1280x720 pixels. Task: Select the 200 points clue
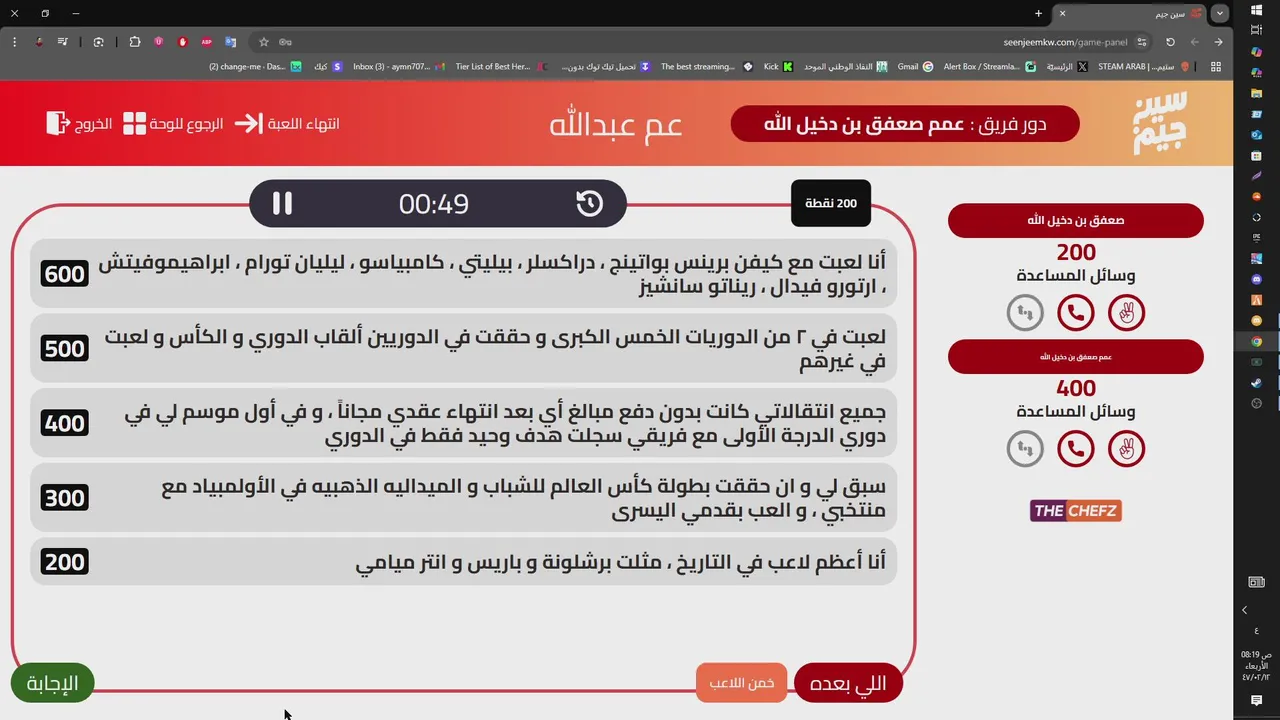[x=464, y=562]
